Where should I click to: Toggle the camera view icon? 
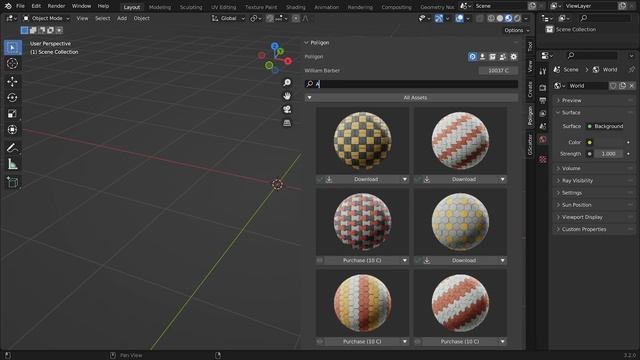tap(287, 109)
